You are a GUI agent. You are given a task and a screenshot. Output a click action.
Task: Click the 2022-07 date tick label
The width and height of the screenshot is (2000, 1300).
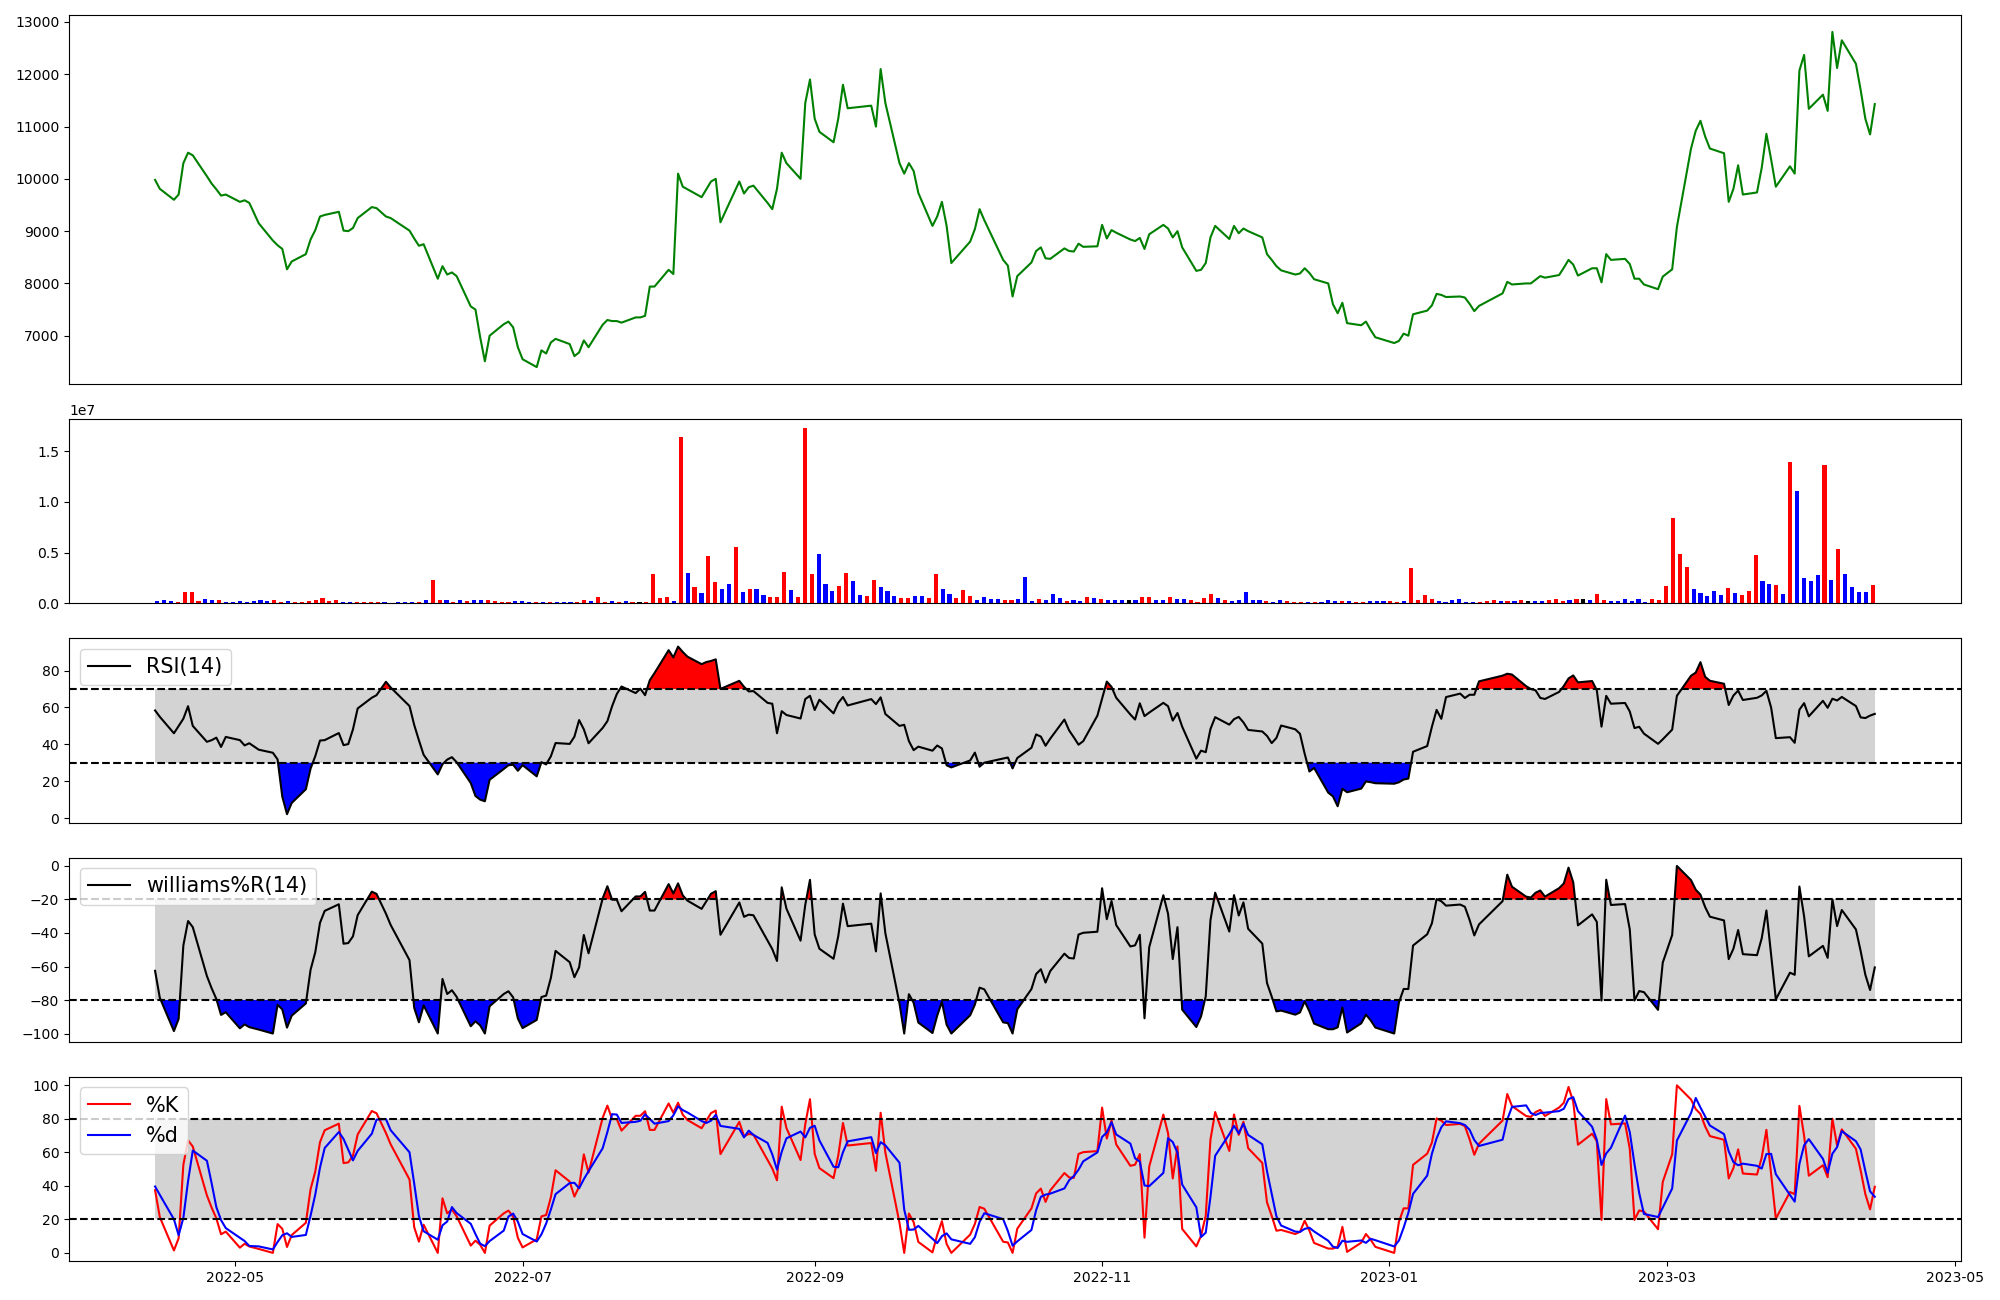click(x=523, y=1277)
